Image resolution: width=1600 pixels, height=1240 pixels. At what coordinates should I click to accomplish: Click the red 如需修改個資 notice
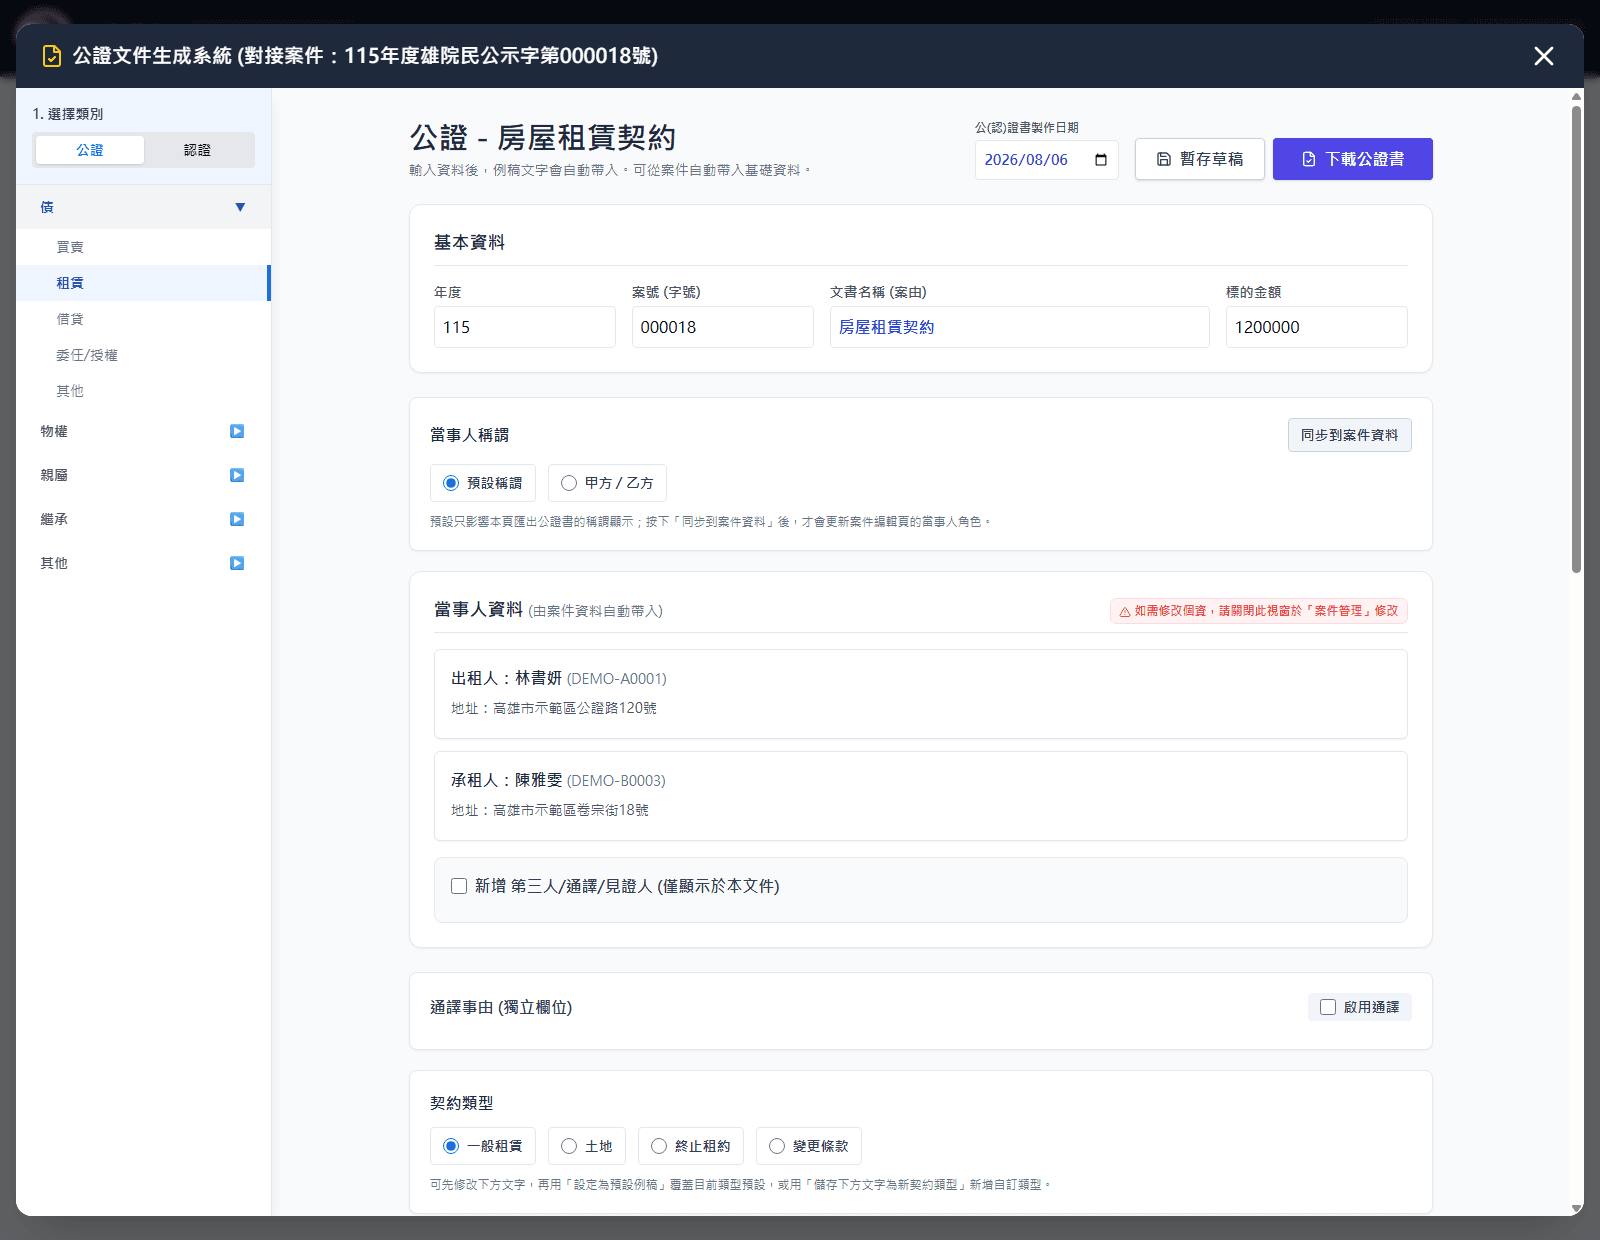[x=1259, y=611]
